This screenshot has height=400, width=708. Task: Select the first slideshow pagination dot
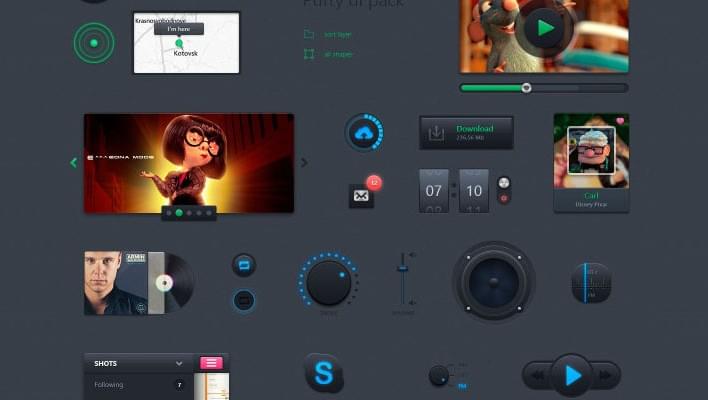click(x=169, y=213)
